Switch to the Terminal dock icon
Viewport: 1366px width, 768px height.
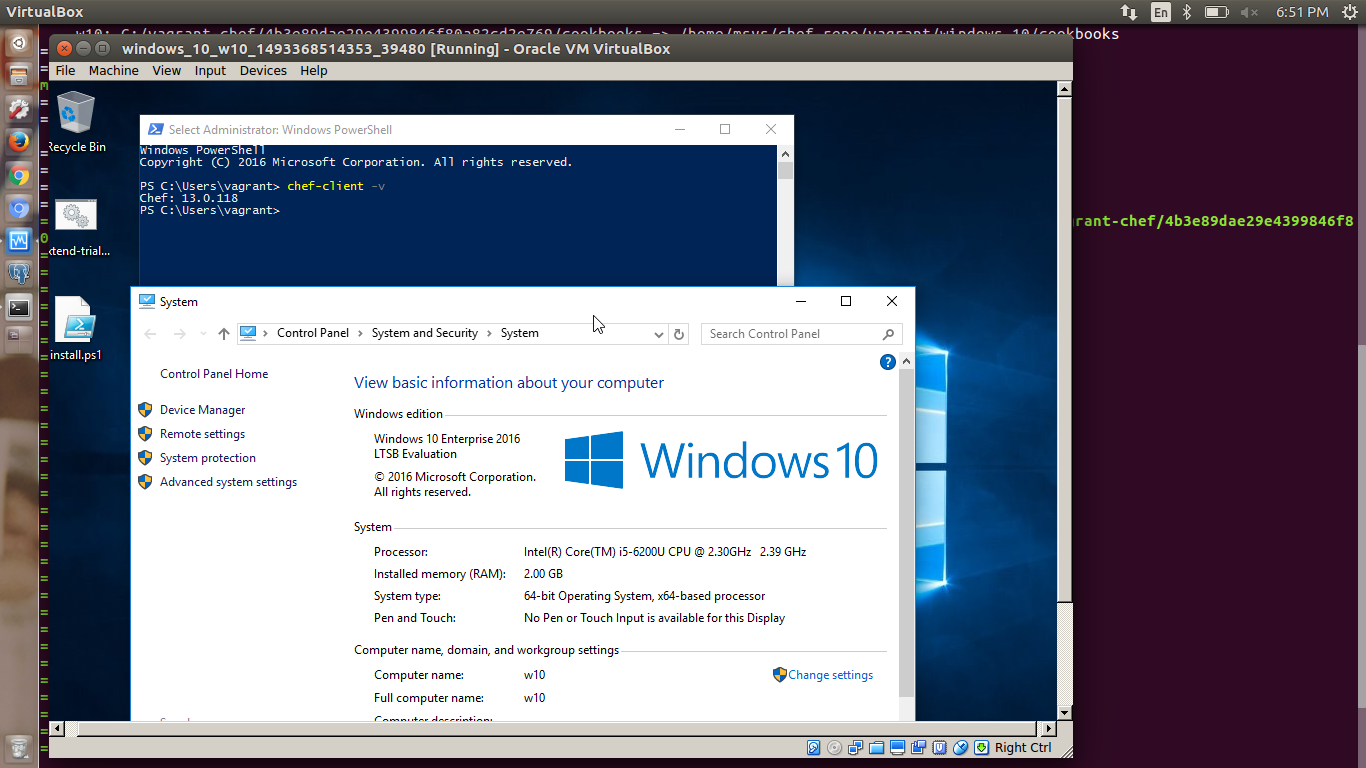click(19, 307)
